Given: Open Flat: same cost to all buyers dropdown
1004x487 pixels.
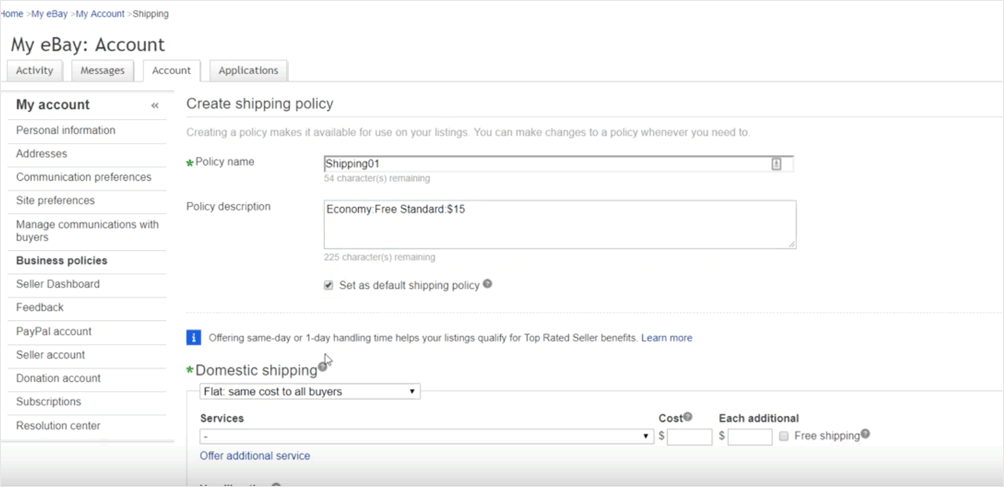Looking at the screenshot, I should (310, 391).
